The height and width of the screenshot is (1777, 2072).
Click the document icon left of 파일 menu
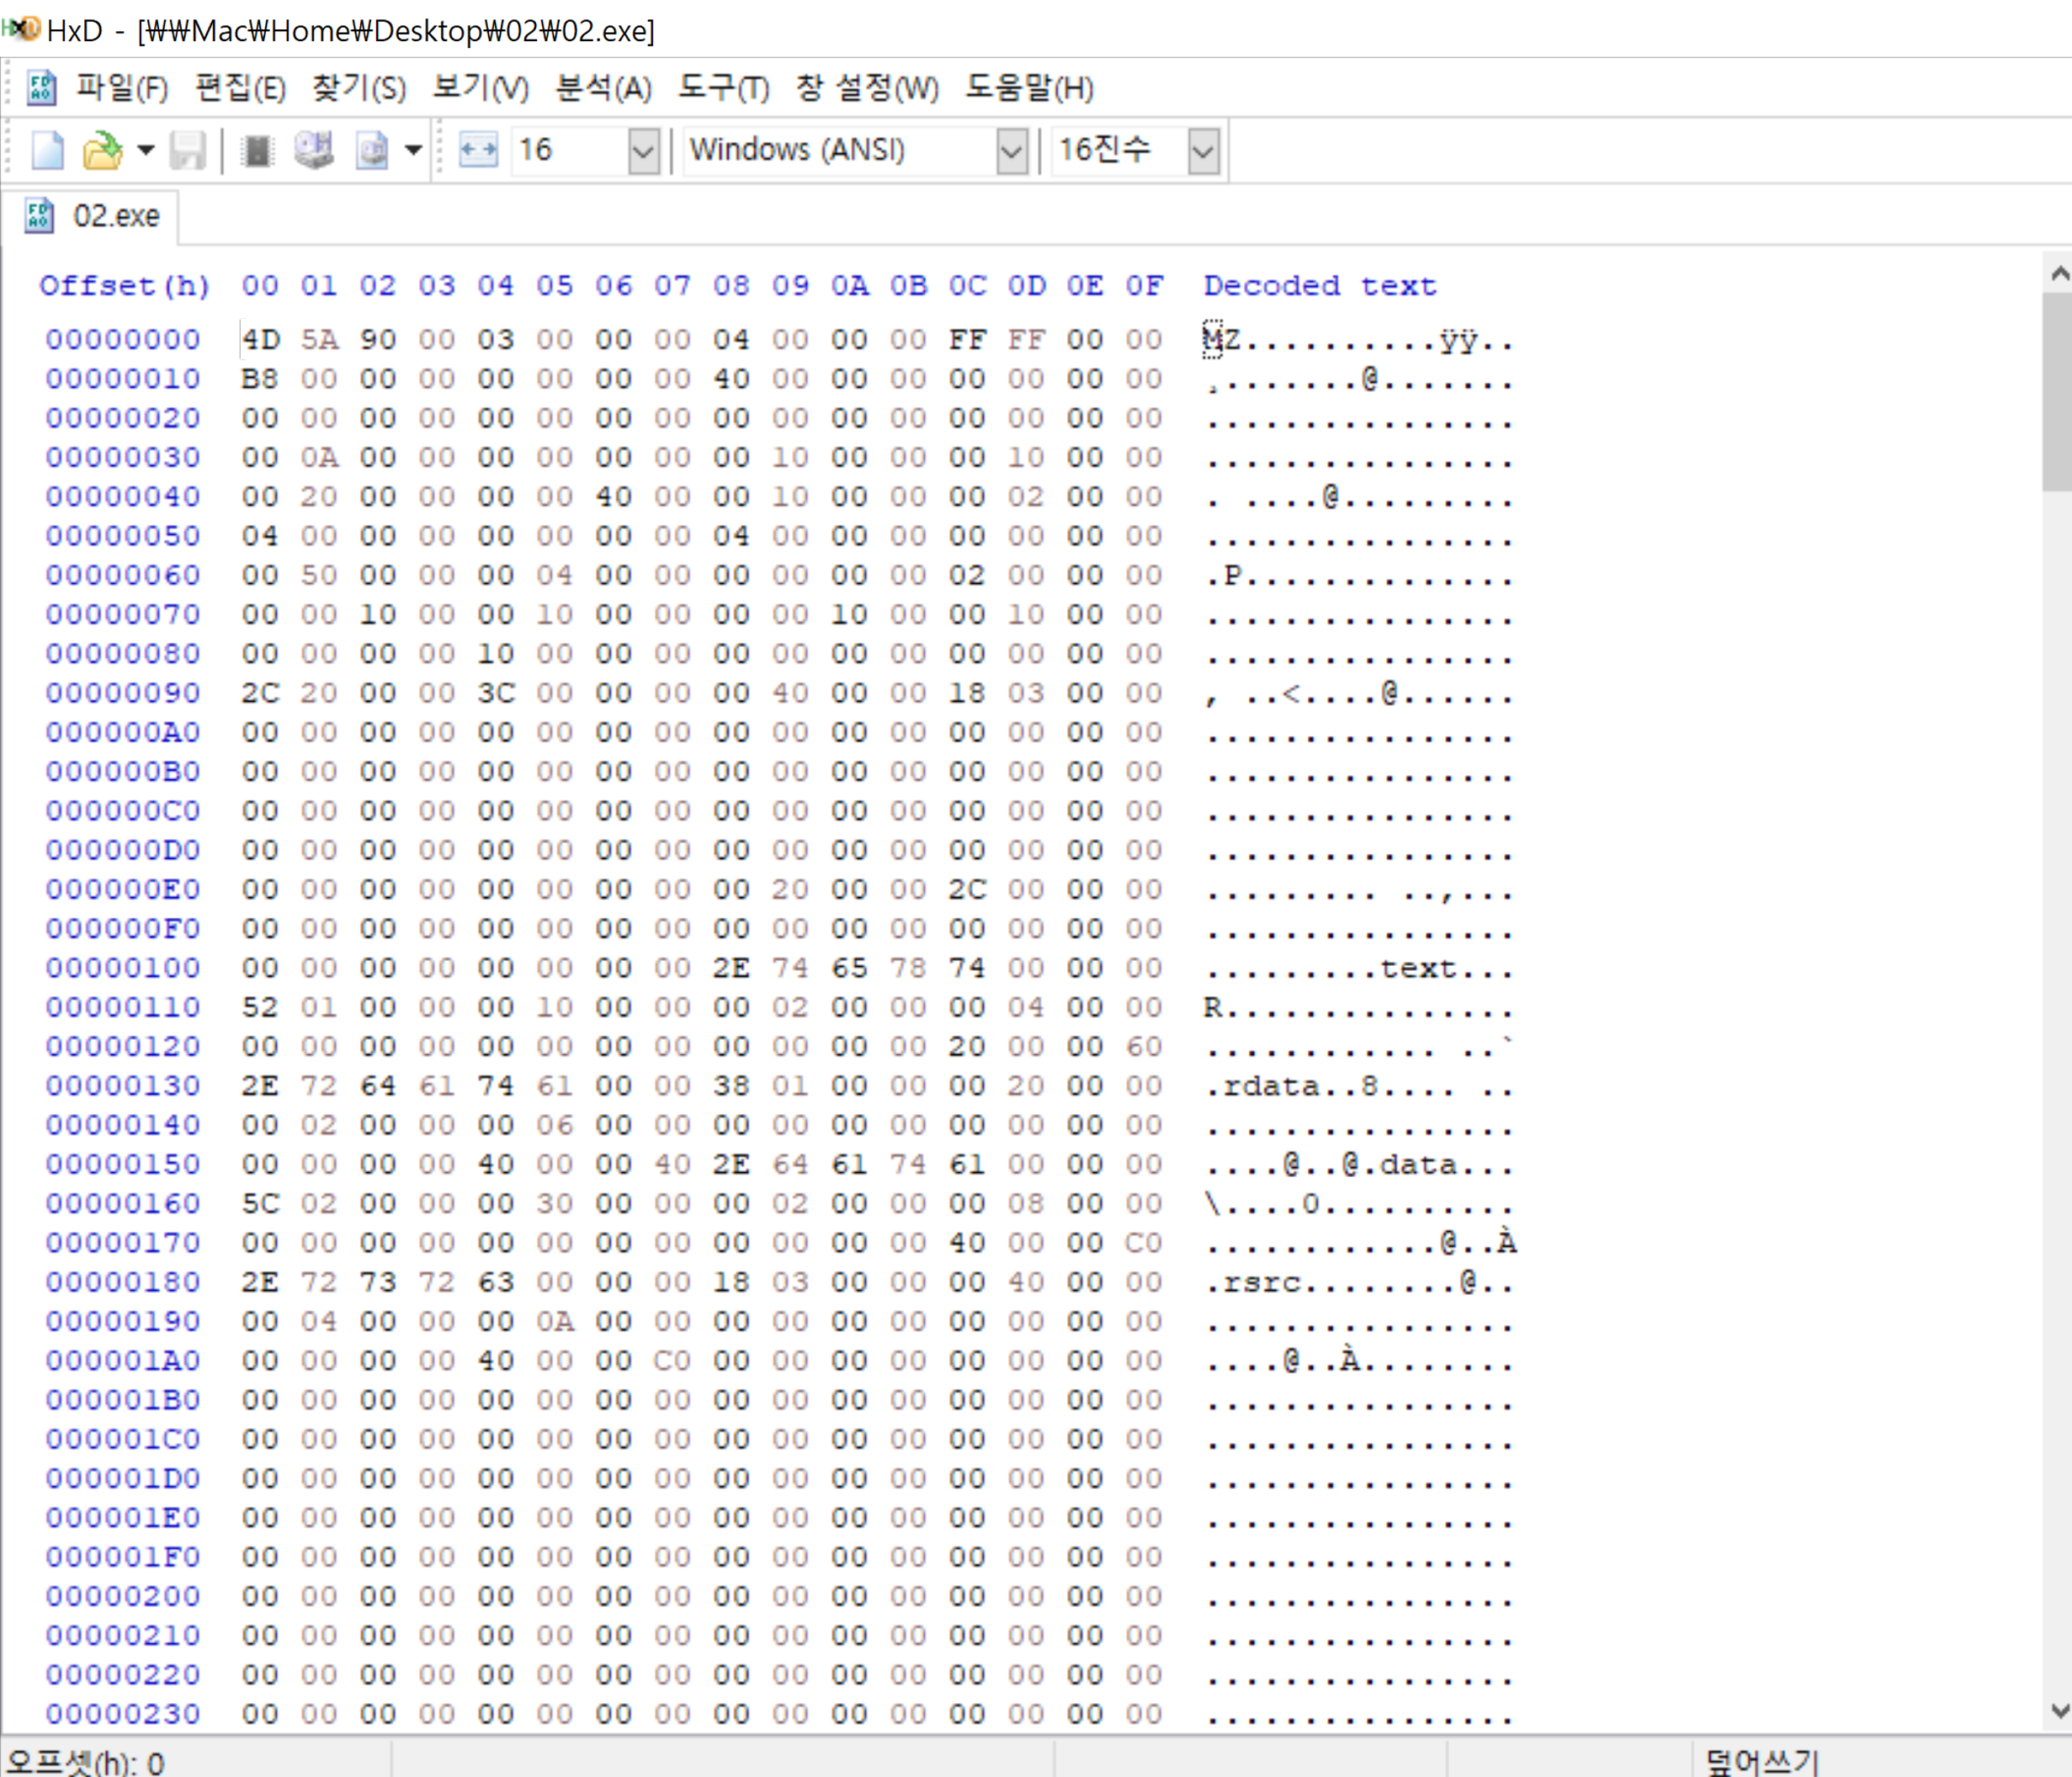coord(41,88)
